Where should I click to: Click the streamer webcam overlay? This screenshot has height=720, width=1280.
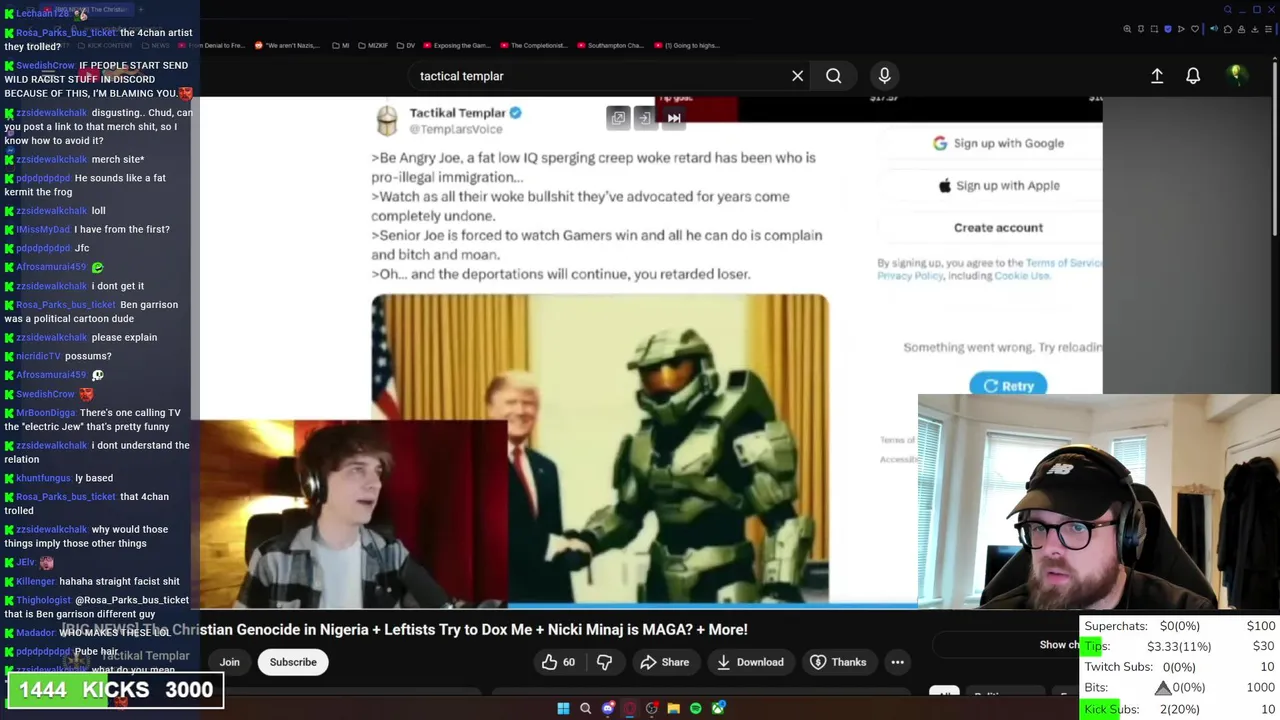[1098, 502]
